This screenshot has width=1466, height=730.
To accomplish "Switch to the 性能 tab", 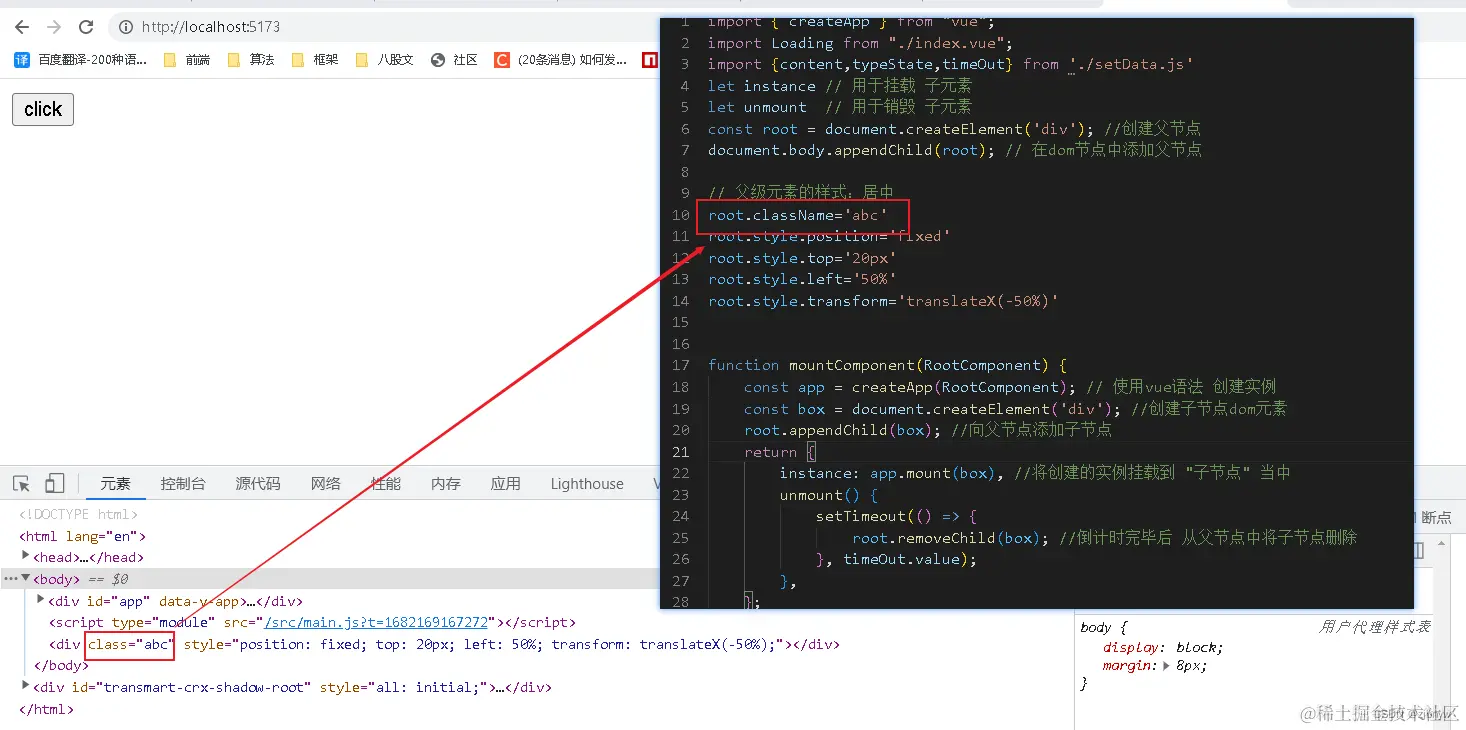I will (386, 484).
